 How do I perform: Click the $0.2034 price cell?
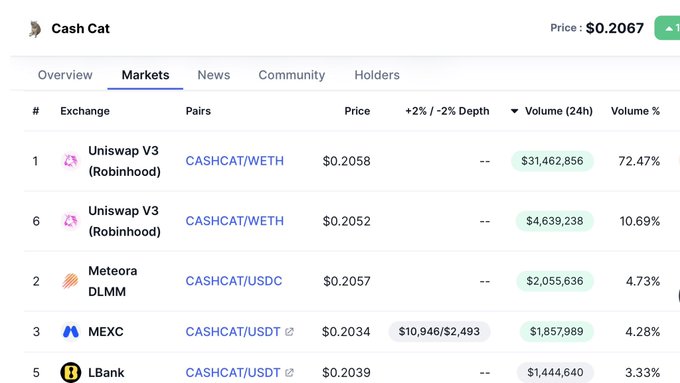click(x=346, y=332)
